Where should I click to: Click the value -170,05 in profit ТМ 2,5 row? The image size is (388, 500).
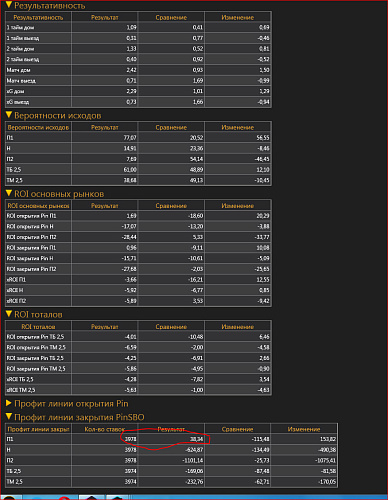(x=327, y=482)
